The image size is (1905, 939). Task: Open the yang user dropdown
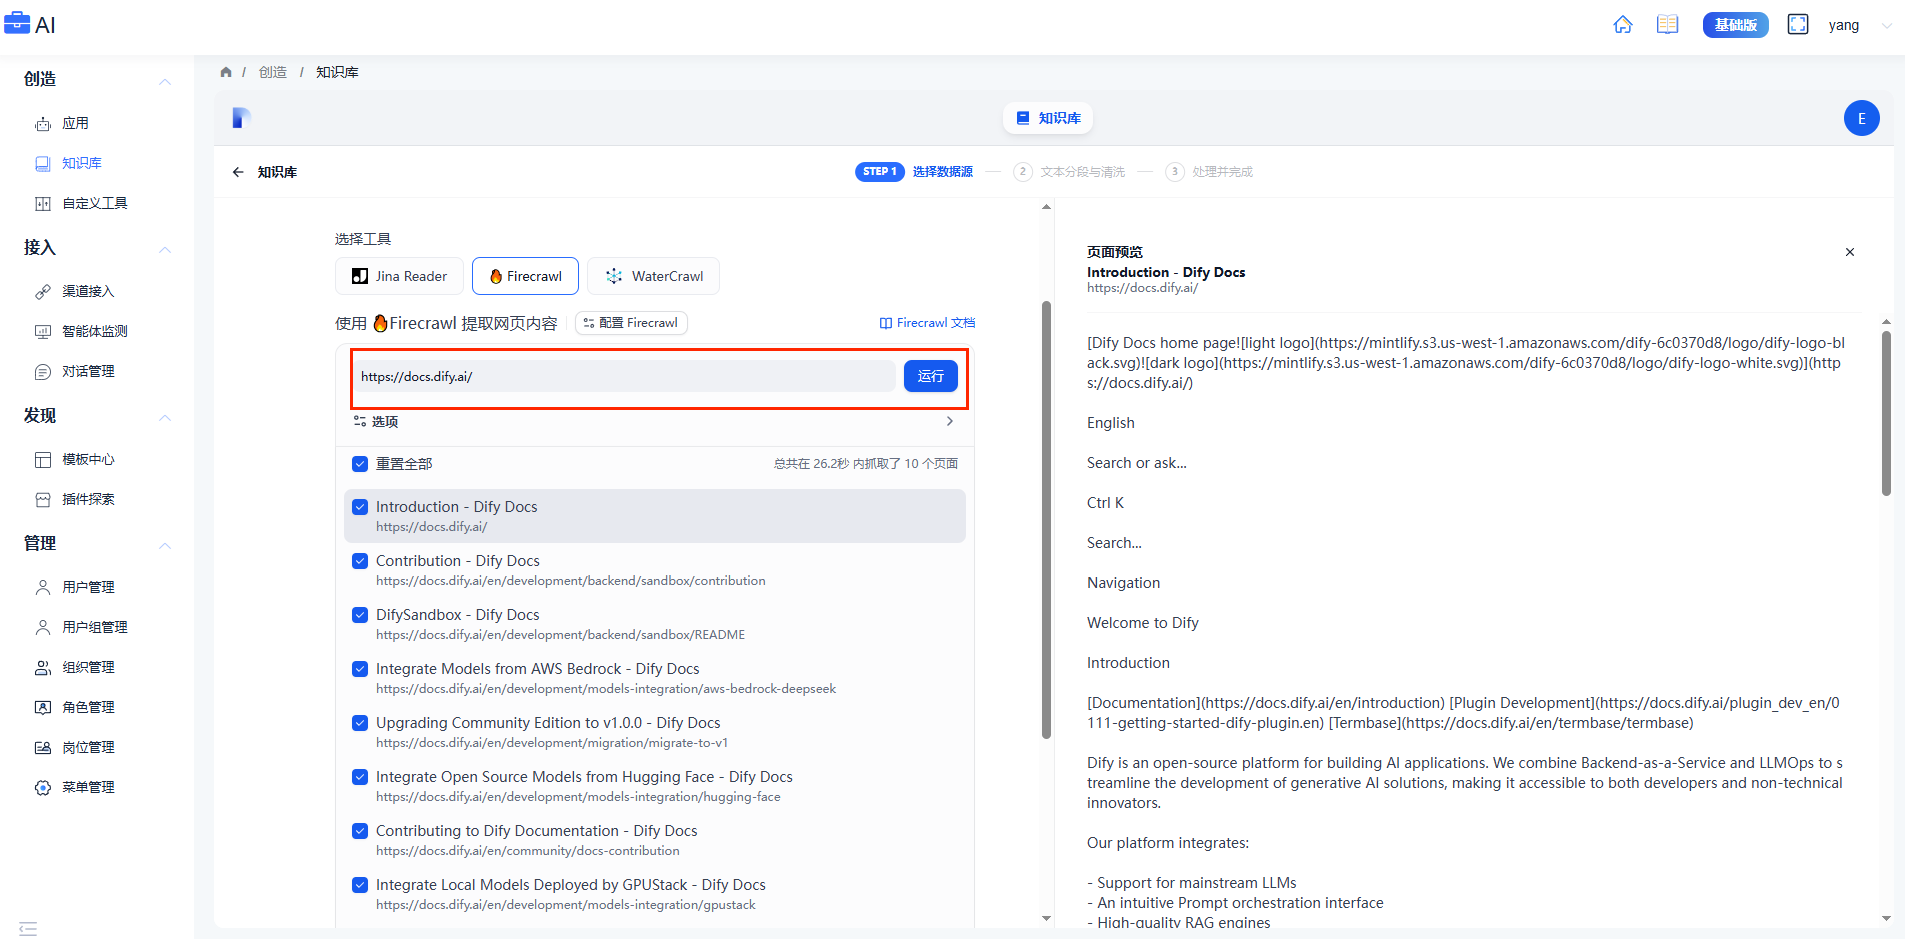coord(1859,25)
